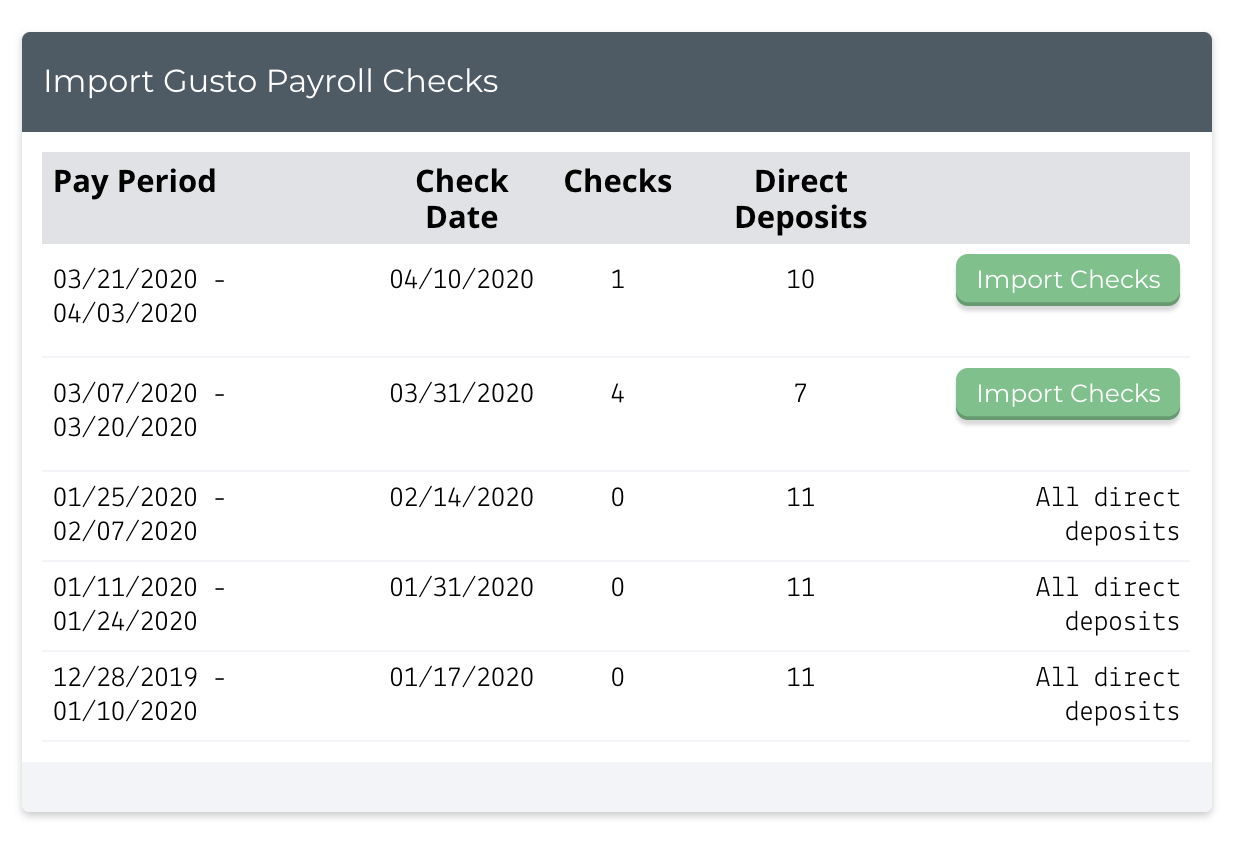The width and height of the screenshot is (1234, 842).
Task: Click checks count '1' in 04/10/2020 row
Action: [618, 280]
